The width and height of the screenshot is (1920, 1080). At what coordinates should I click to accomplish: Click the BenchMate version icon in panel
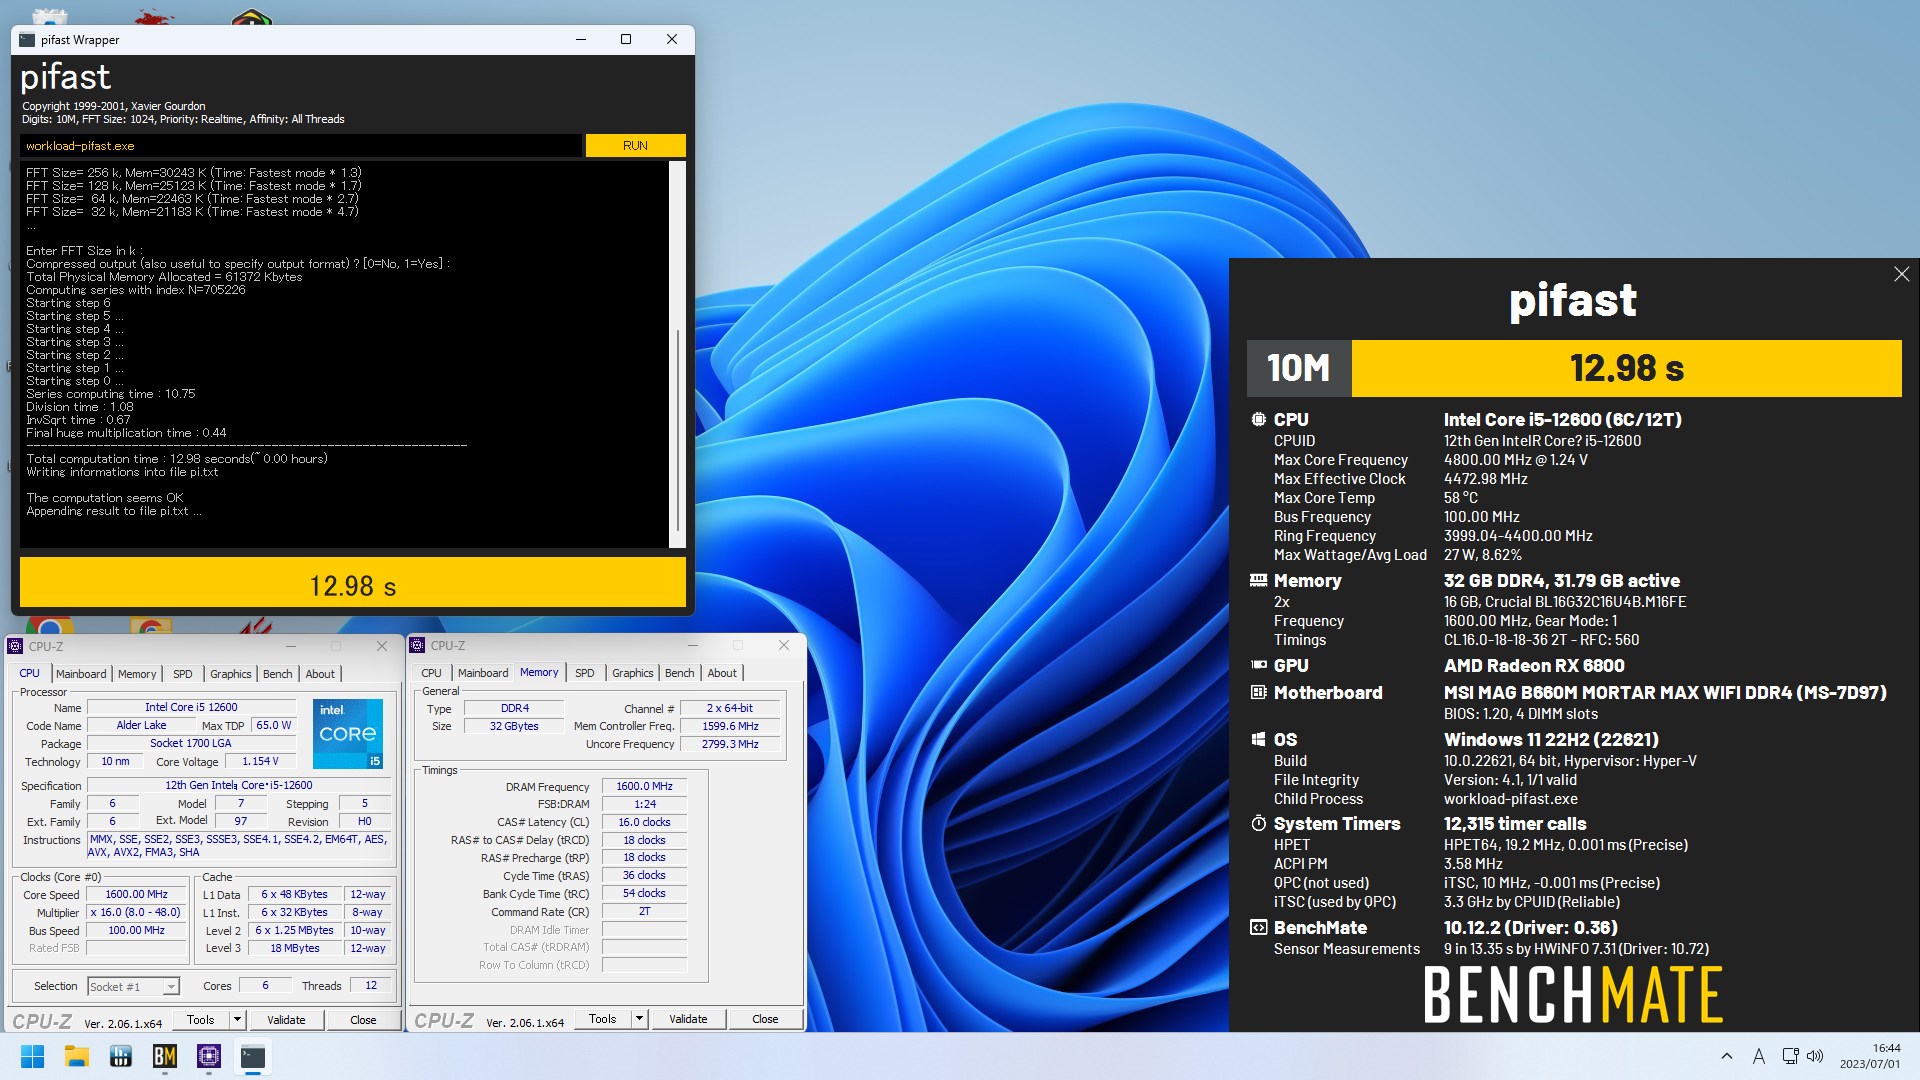(1258, 927)
